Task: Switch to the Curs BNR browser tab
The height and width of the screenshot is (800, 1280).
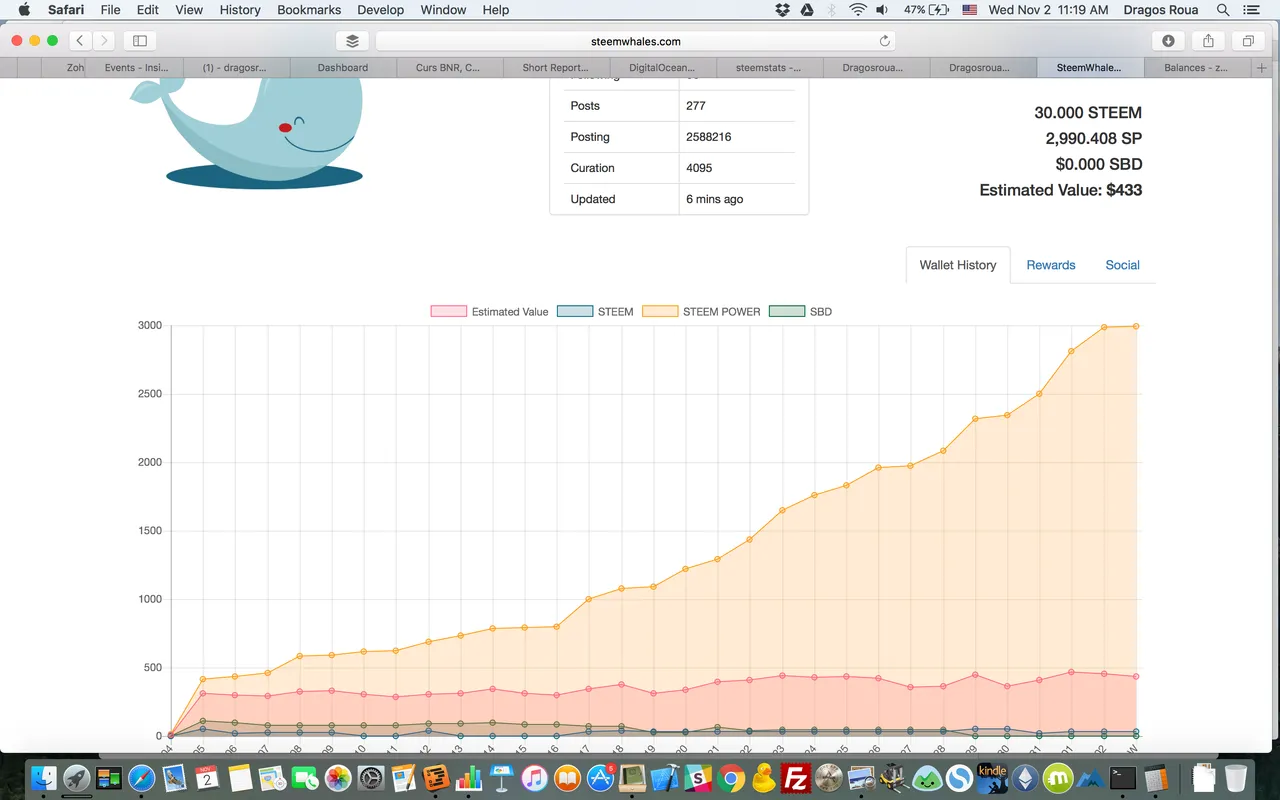Action: tap(448, 68)
